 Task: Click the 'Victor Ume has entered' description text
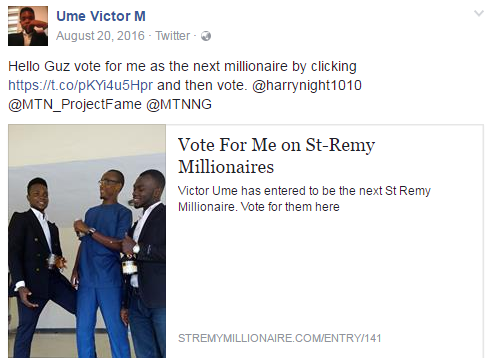click(304, 199)
